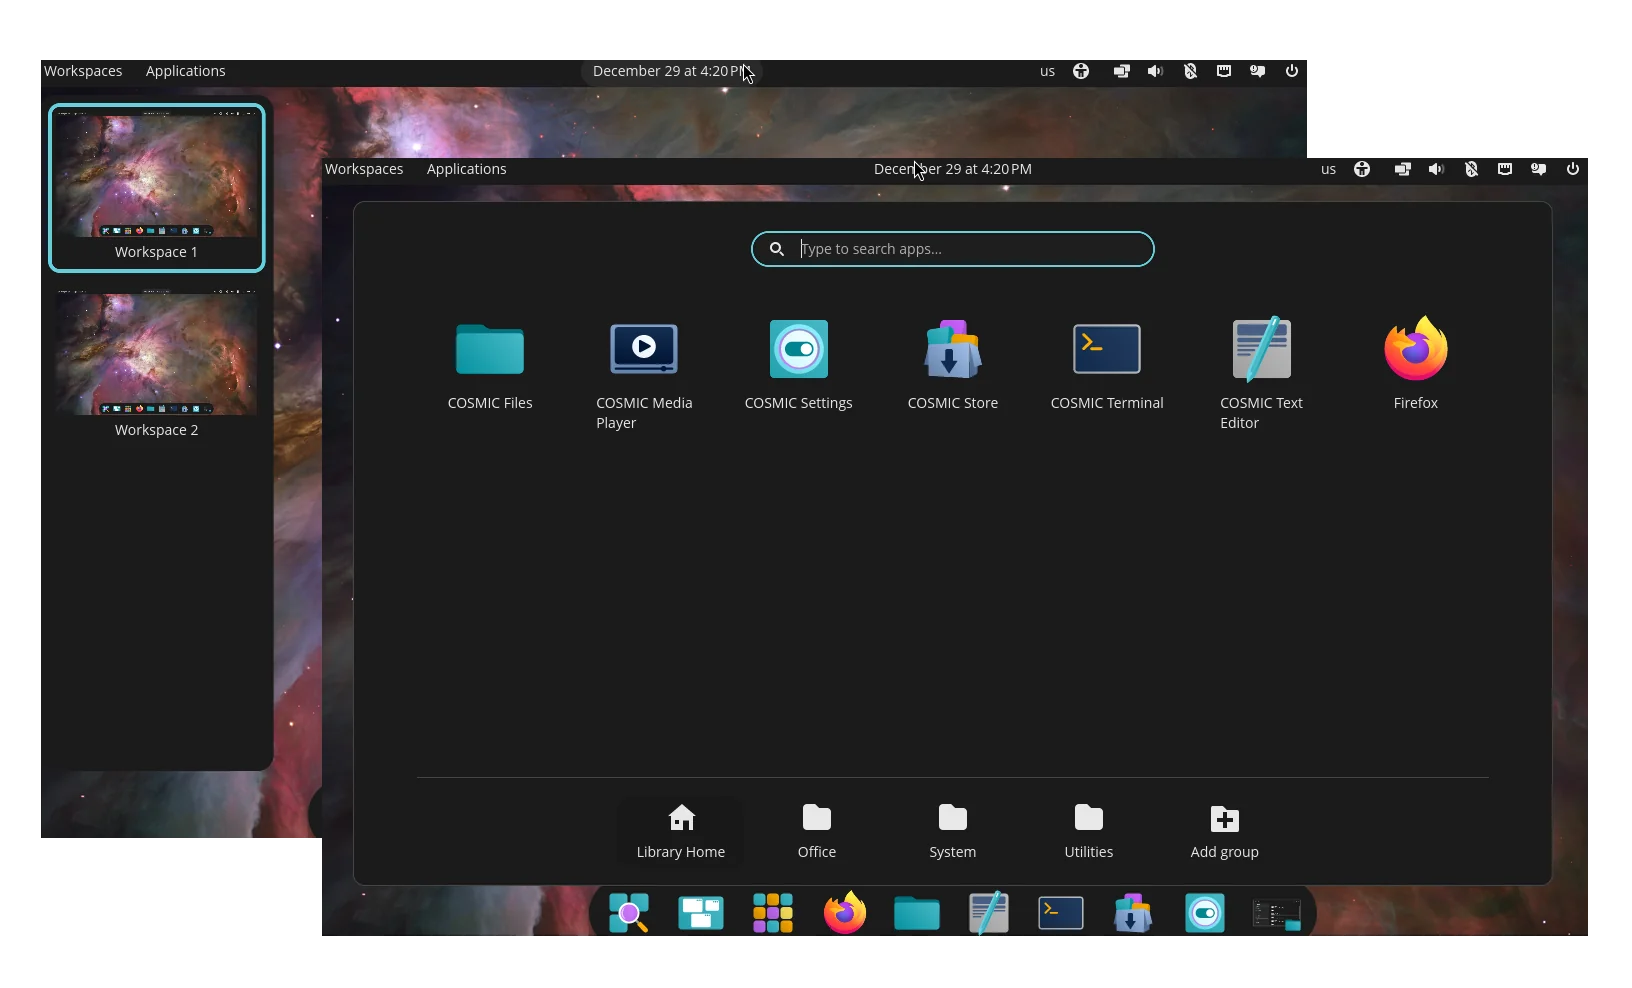Open power menu in panel above app library
Image resolution: width=1632 pixels, height=988 pixels.
(1573, 169)
